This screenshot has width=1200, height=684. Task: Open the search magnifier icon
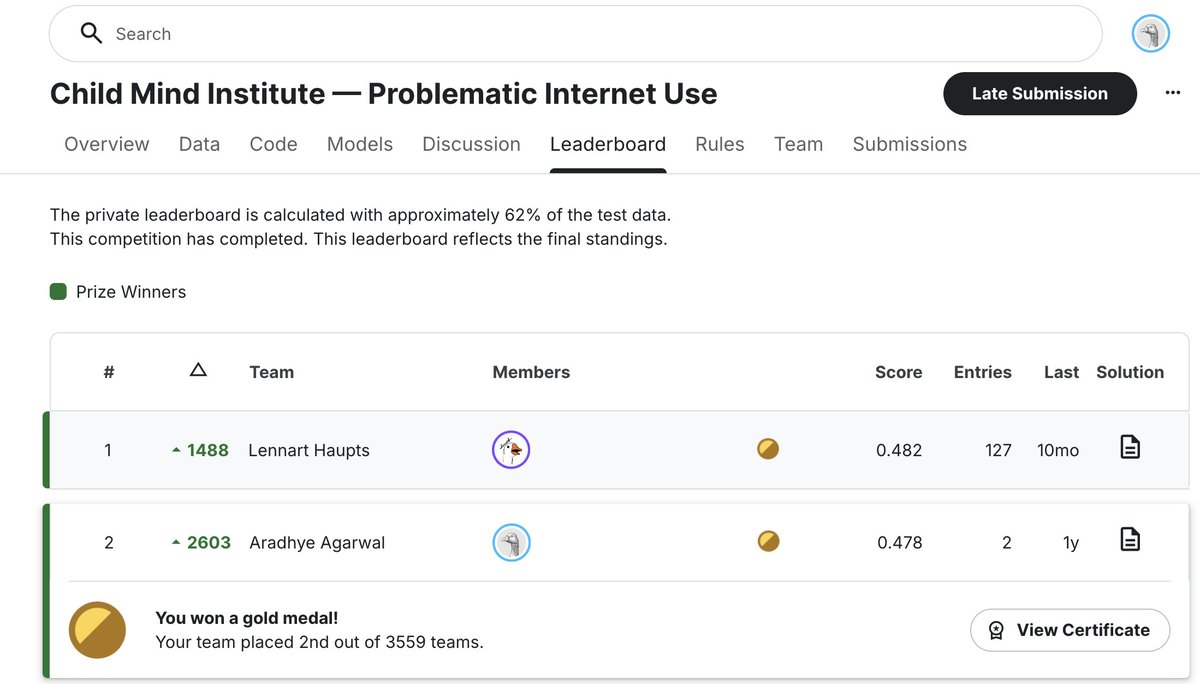[91, 33]
